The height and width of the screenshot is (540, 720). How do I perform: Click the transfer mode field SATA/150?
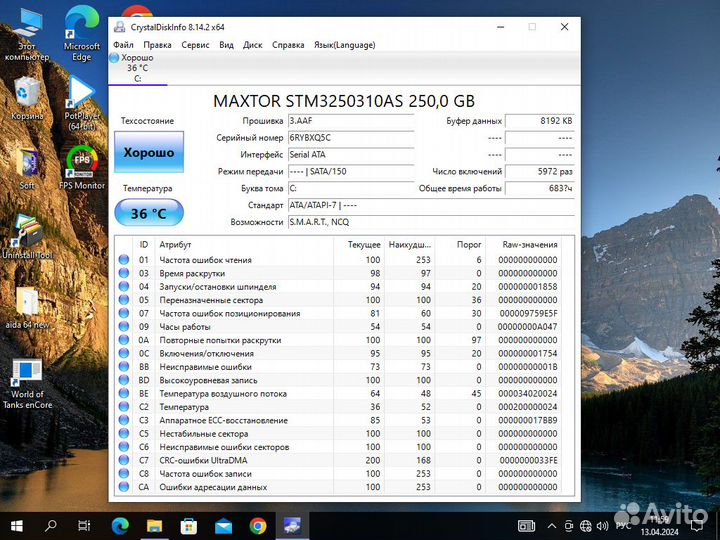pyautogui.click(x=351, y=172)
